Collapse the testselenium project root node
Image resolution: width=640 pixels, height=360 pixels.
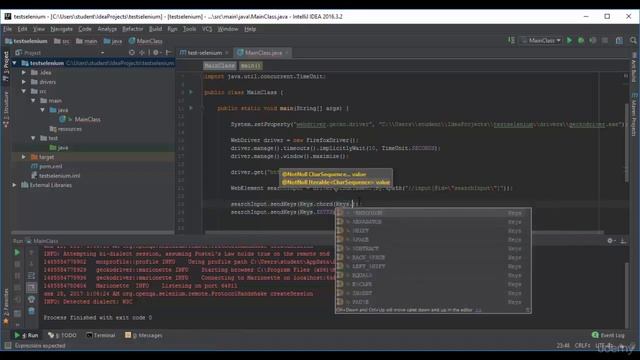(x=15, y=63)
